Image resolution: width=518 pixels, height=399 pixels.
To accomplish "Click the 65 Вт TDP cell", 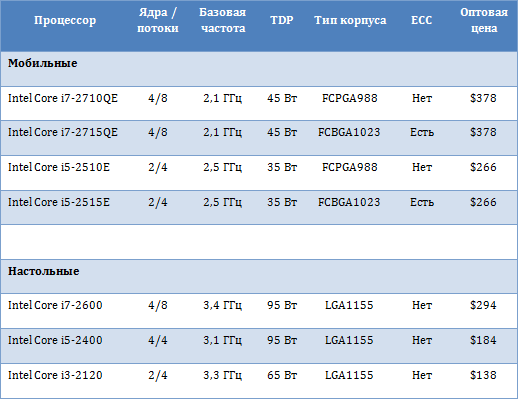I will pos(282,375).
